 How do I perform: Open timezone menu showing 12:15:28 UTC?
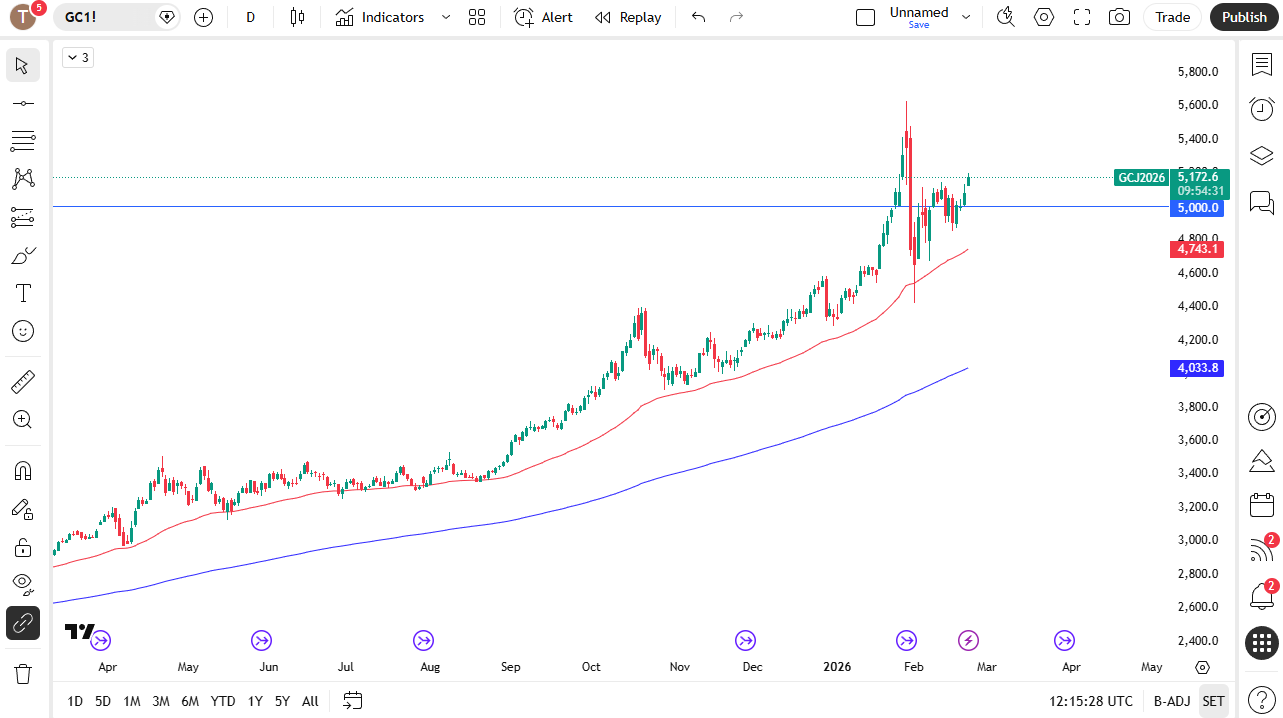1092,701
